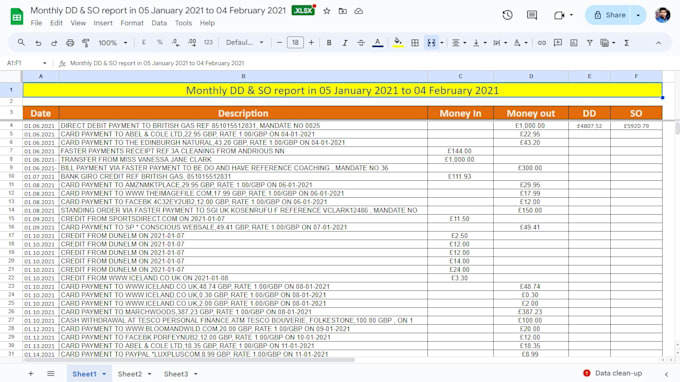This screenshot has width=680, height=382.
Task: Open horizontal align dropdown
Action: (x=458, y=43)
